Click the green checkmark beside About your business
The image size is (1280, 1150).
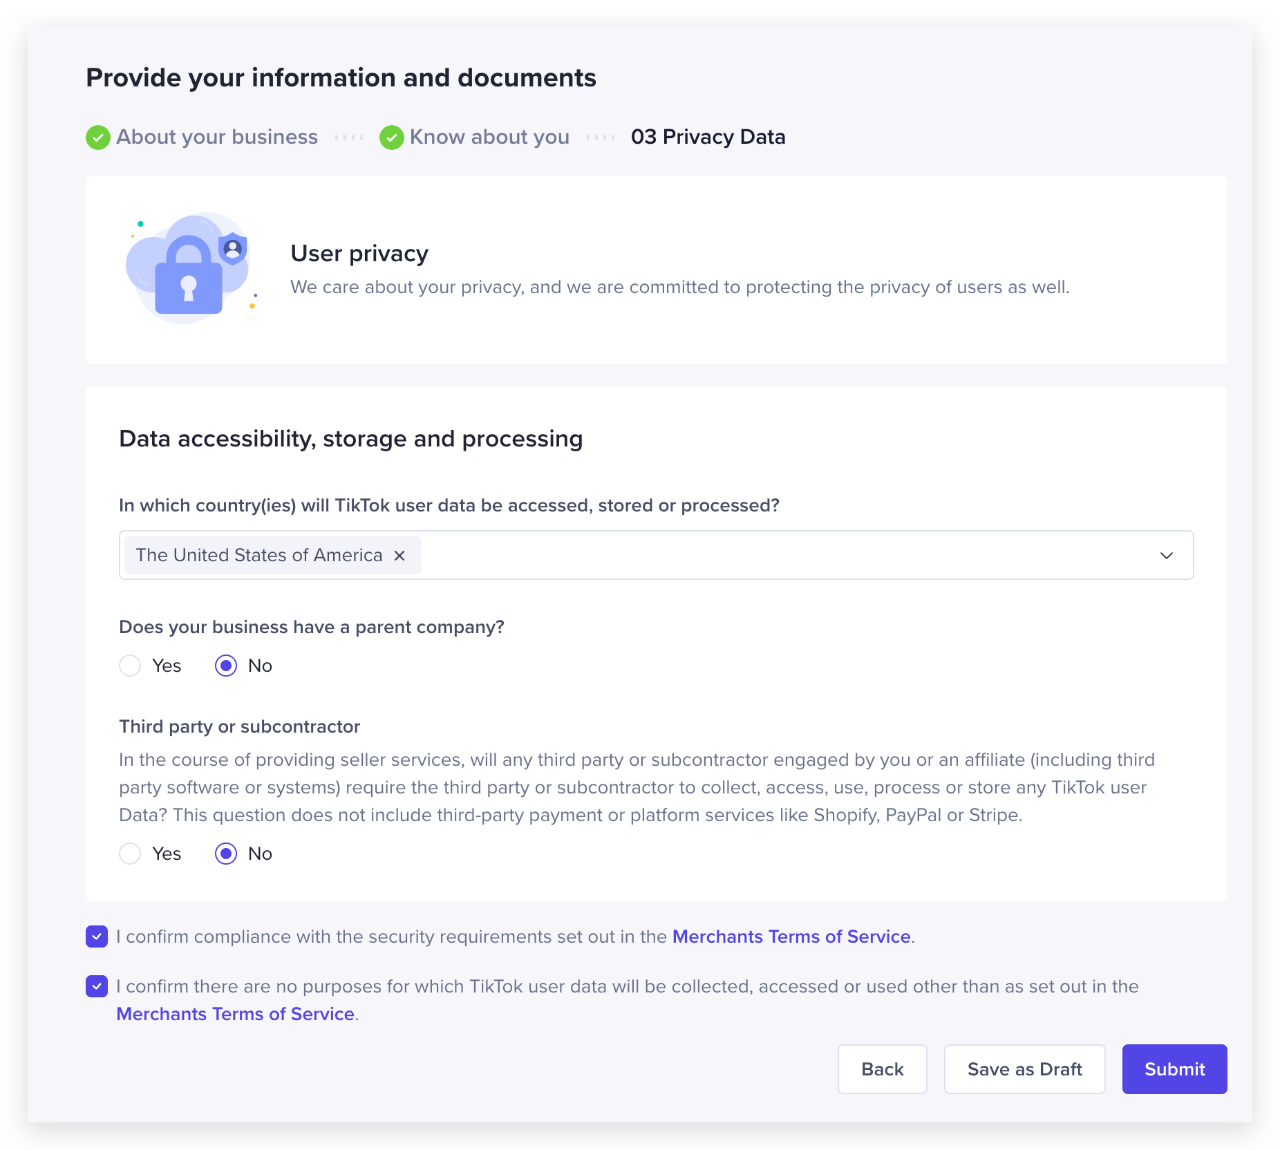pos(98,138)
